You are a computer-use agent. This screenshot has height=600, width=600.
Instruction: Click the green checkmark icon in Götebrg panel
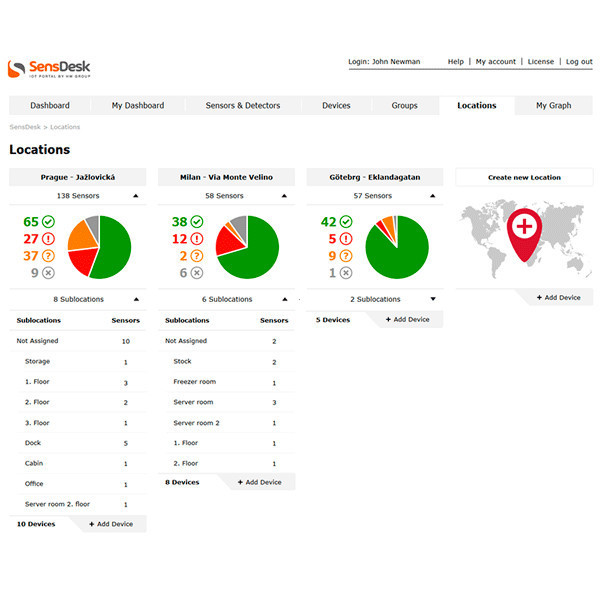(x=346, y=222)
